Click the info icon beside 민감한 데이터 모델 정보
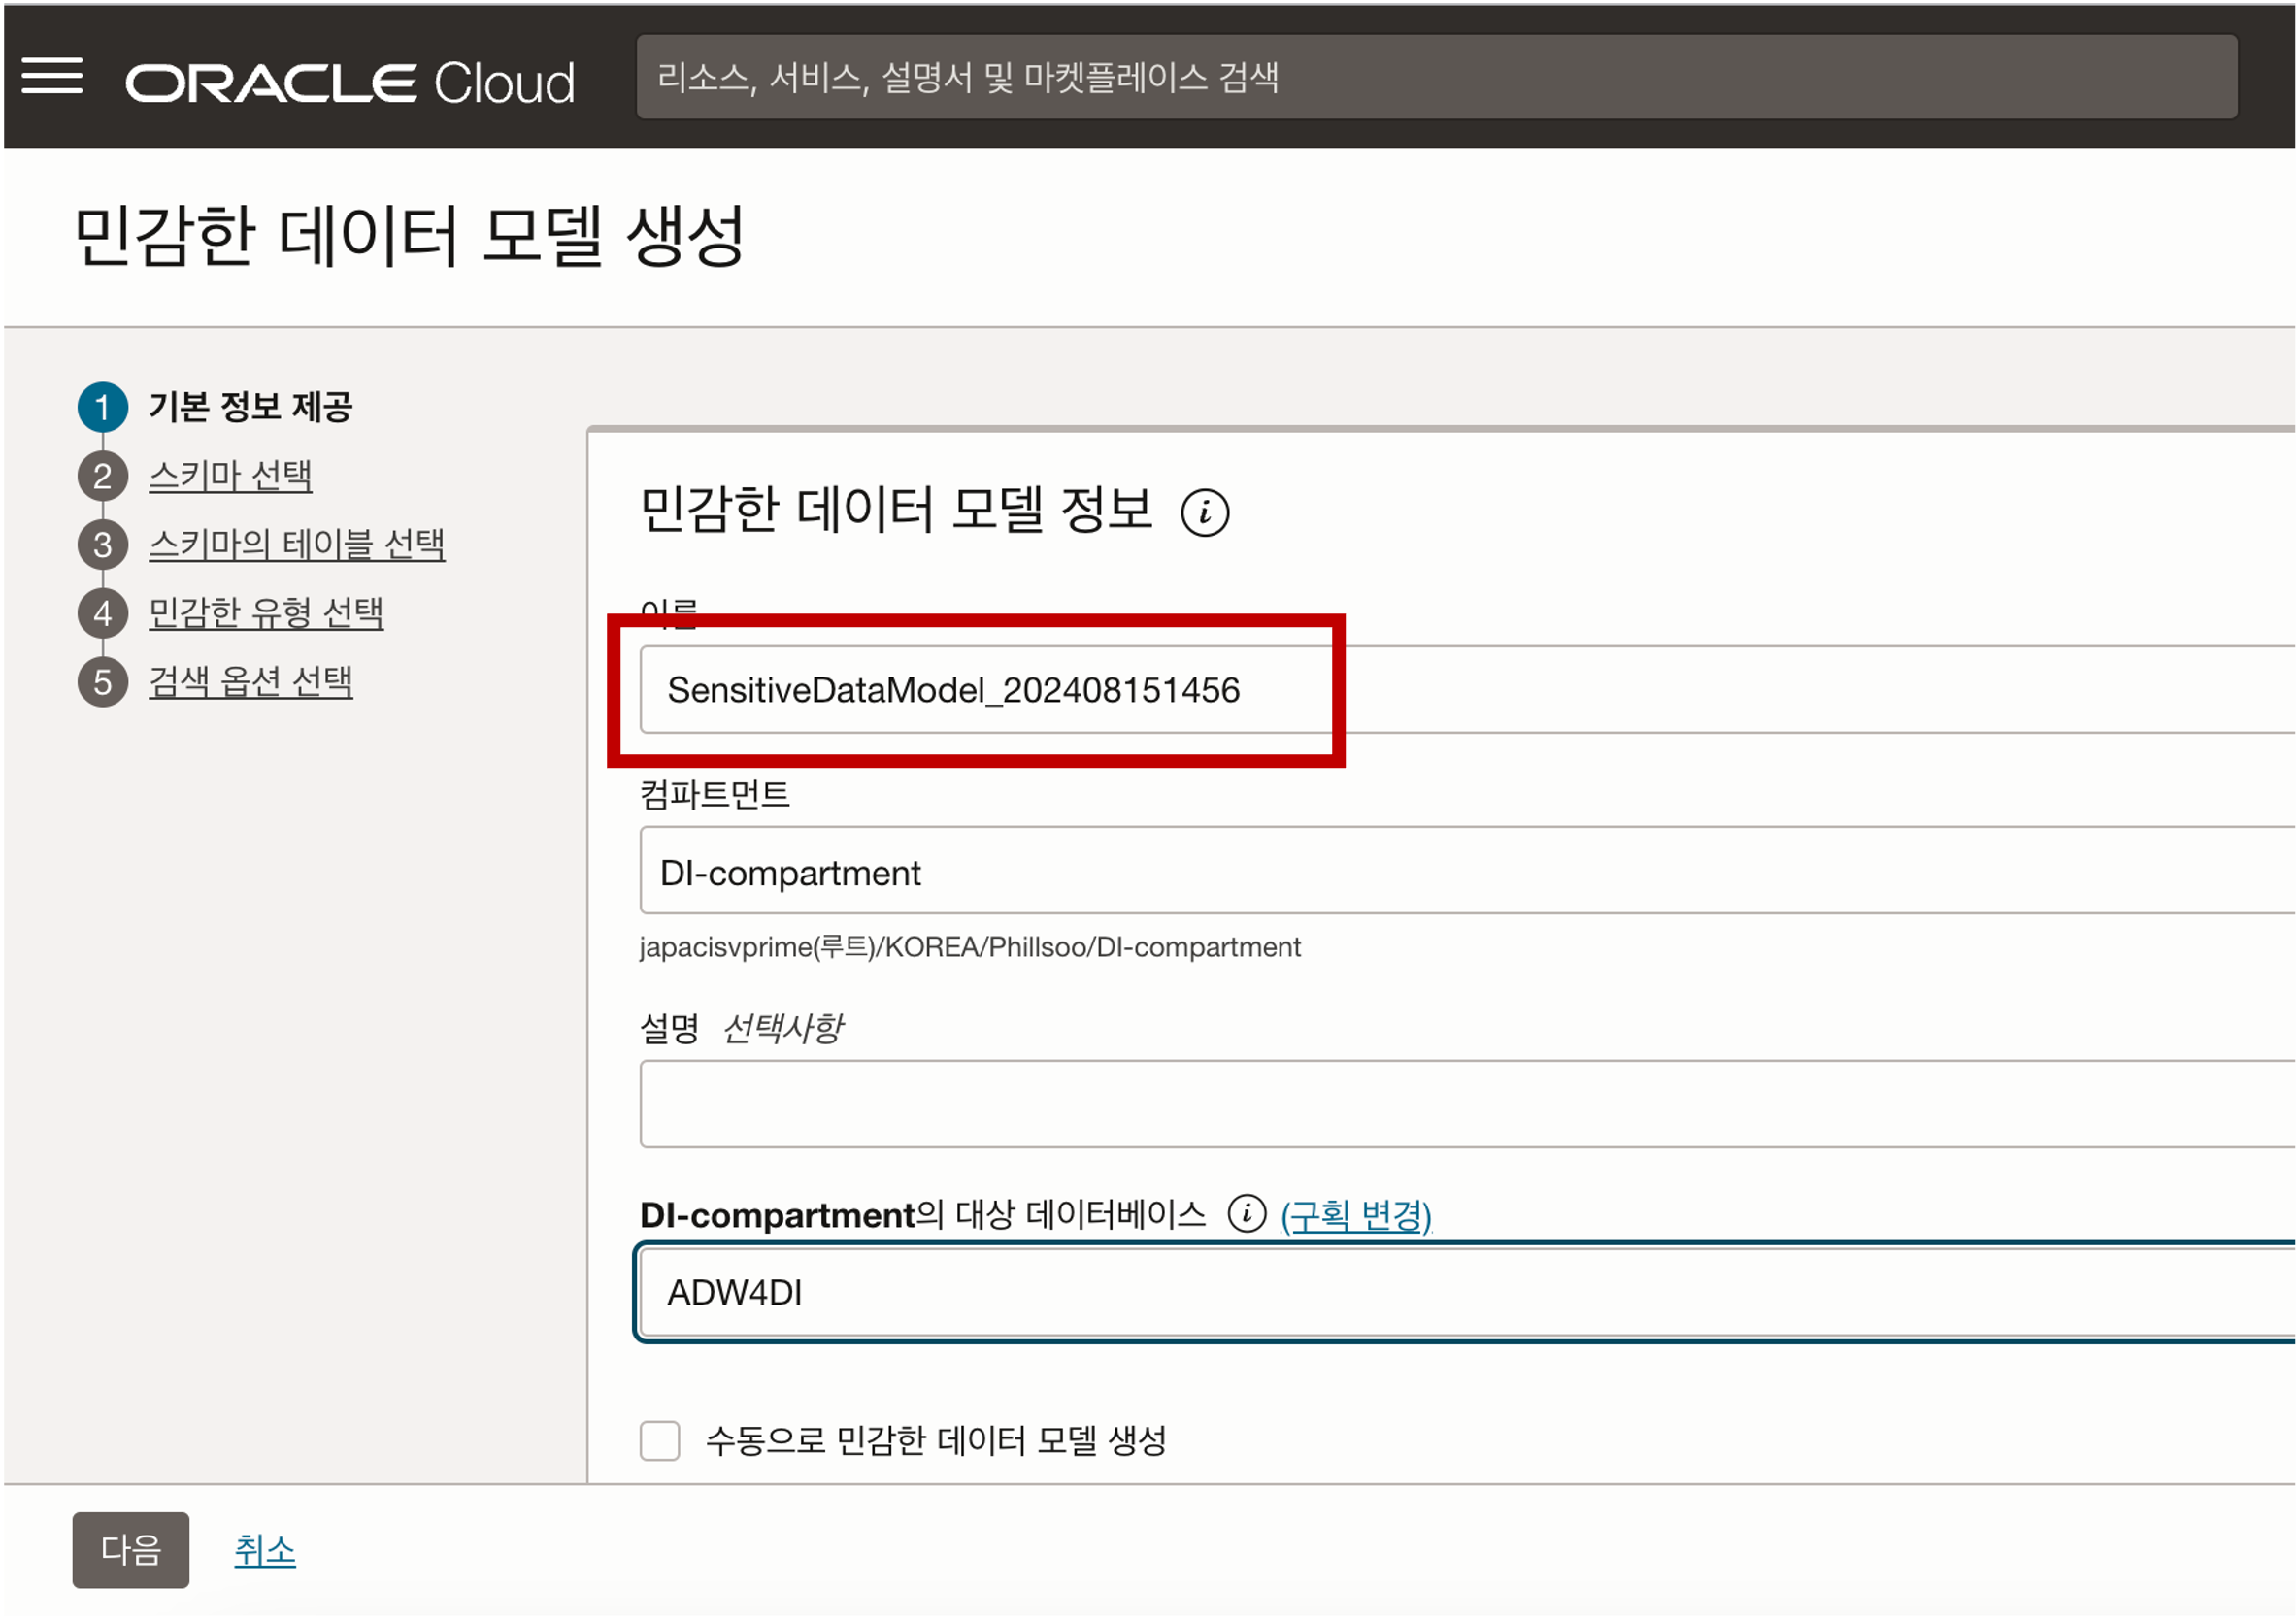Viewport: 2296px width, 1619px height. [1205, 513]
